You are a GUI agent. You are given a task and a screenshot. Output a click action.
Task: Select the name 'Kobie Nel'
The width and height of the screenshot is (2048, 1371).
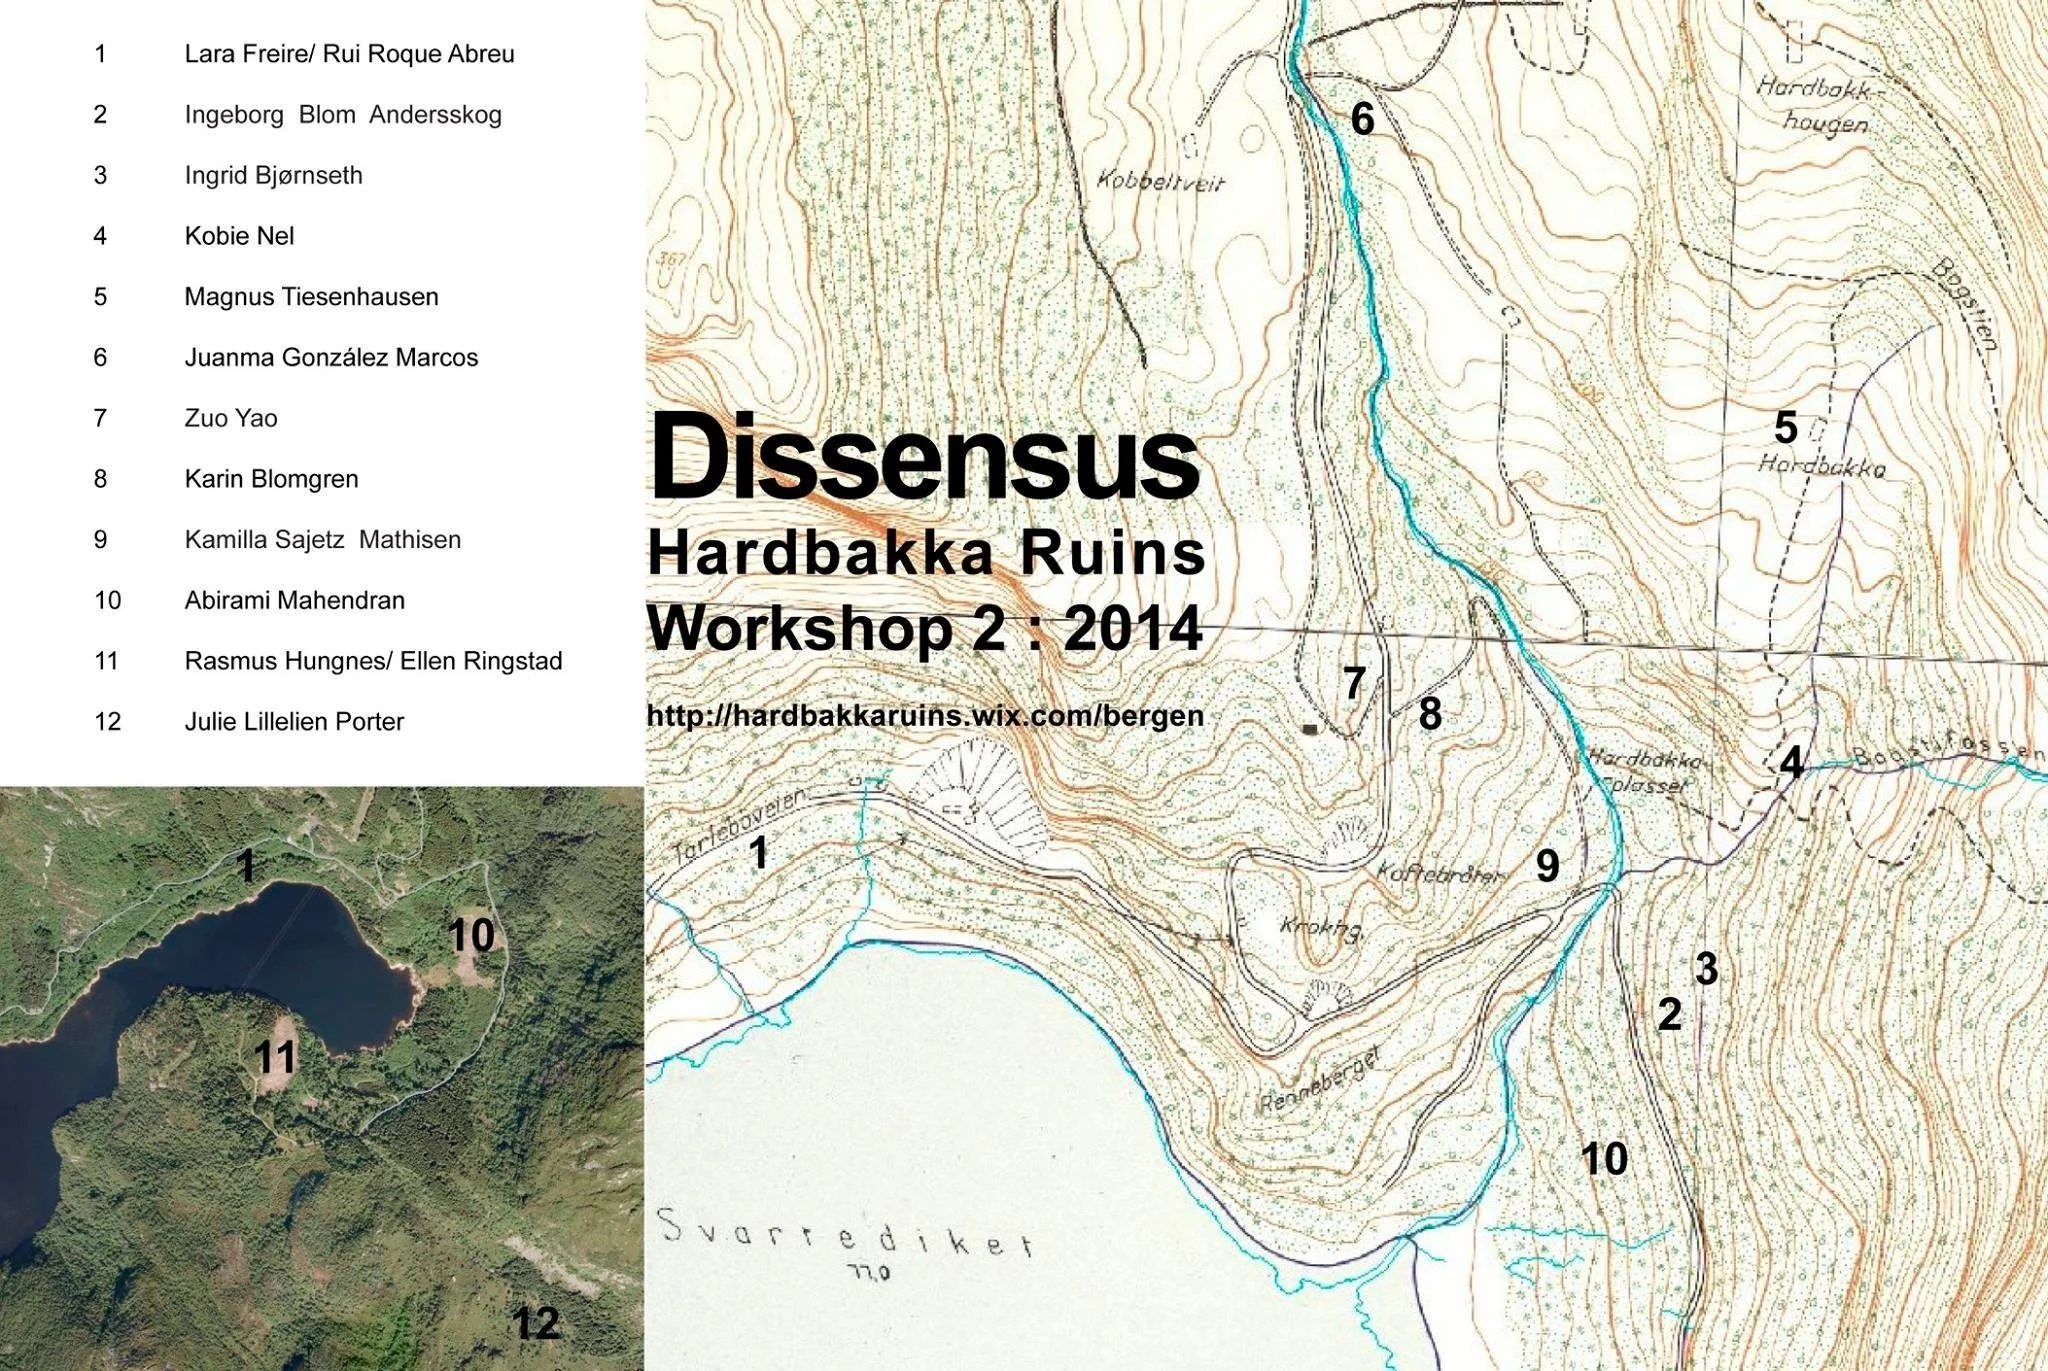[x=239, y=236]
